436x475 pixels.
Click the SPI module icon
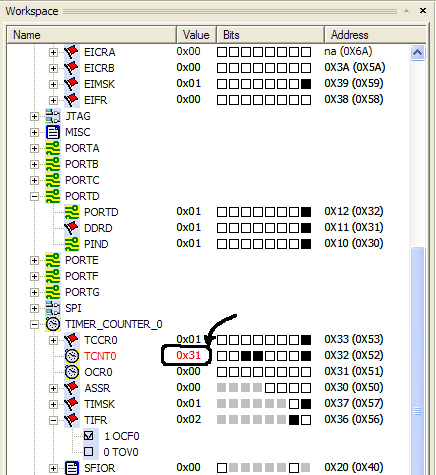coord(53,308)
